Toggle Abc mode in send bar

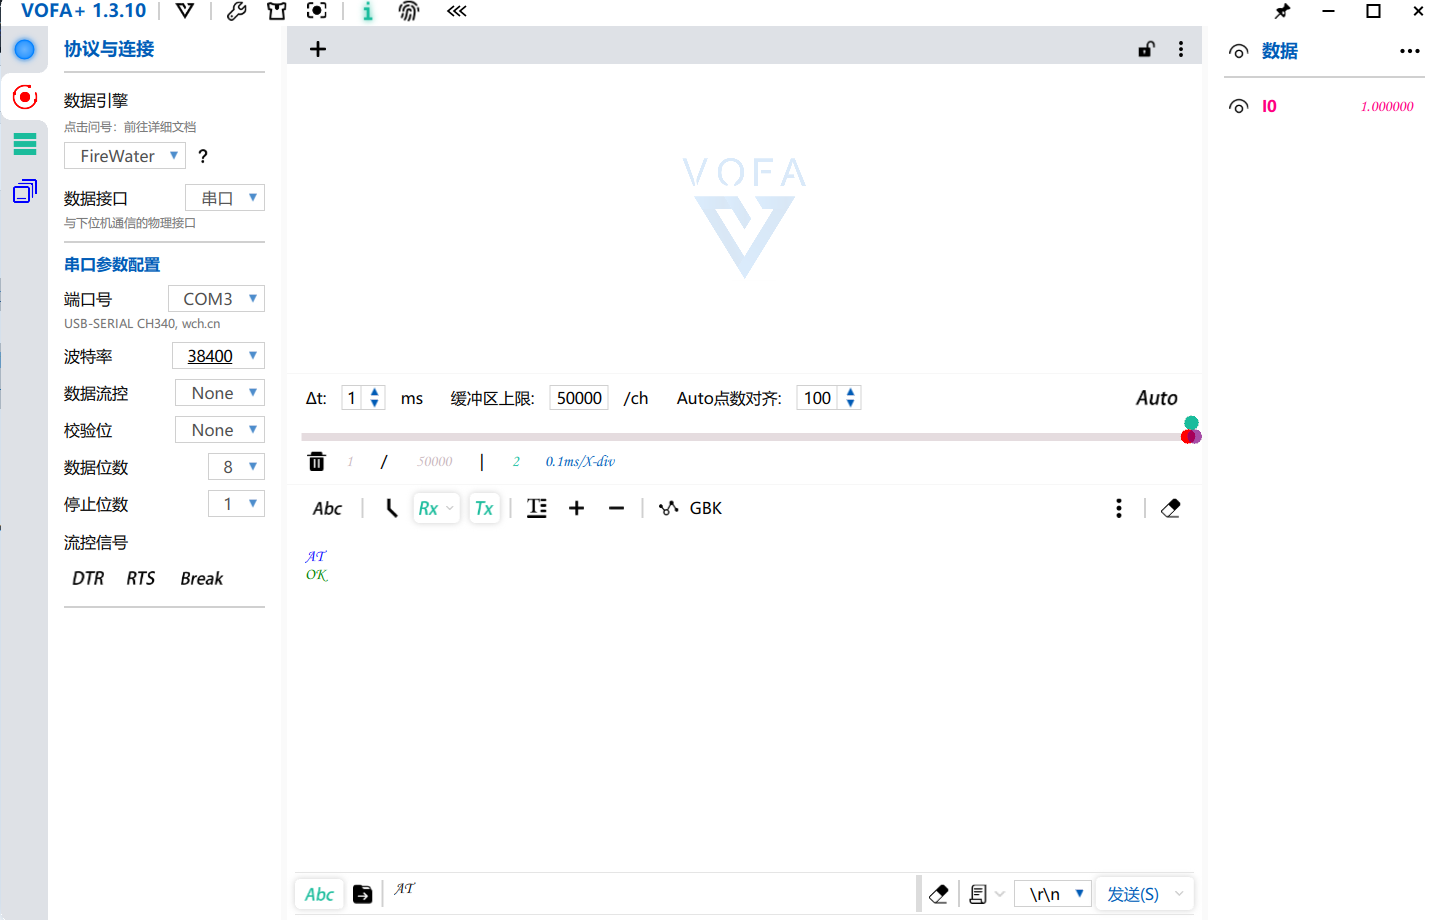click(319, 894)
